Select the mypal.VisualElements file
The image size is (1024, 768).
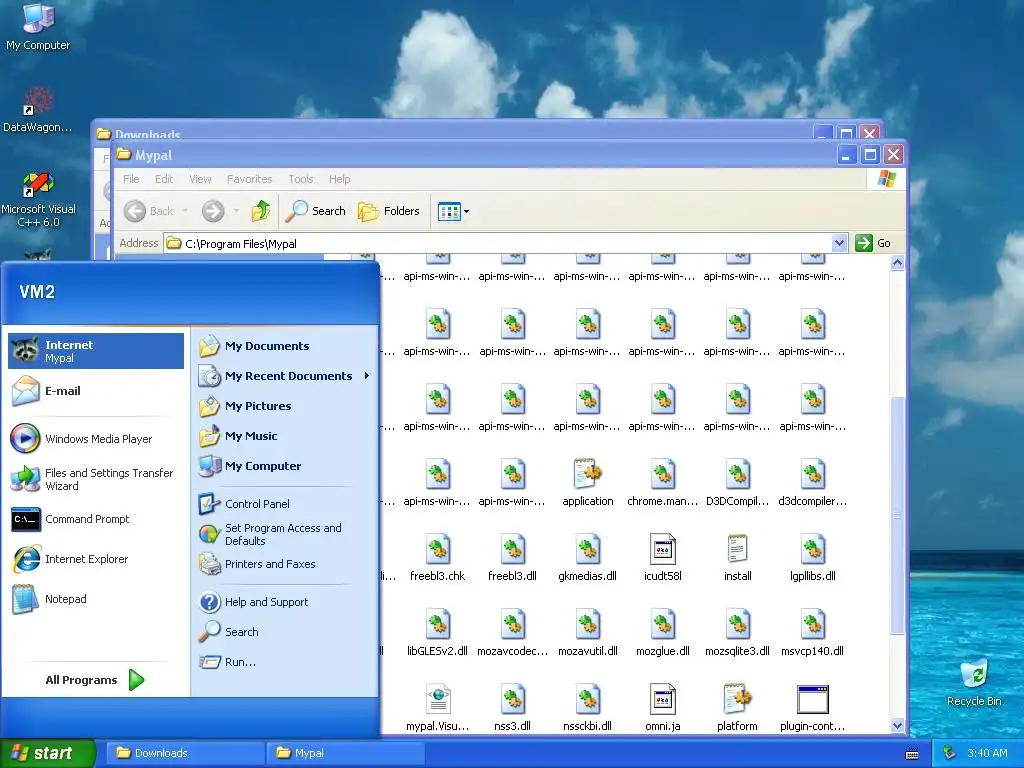point(438,707)
